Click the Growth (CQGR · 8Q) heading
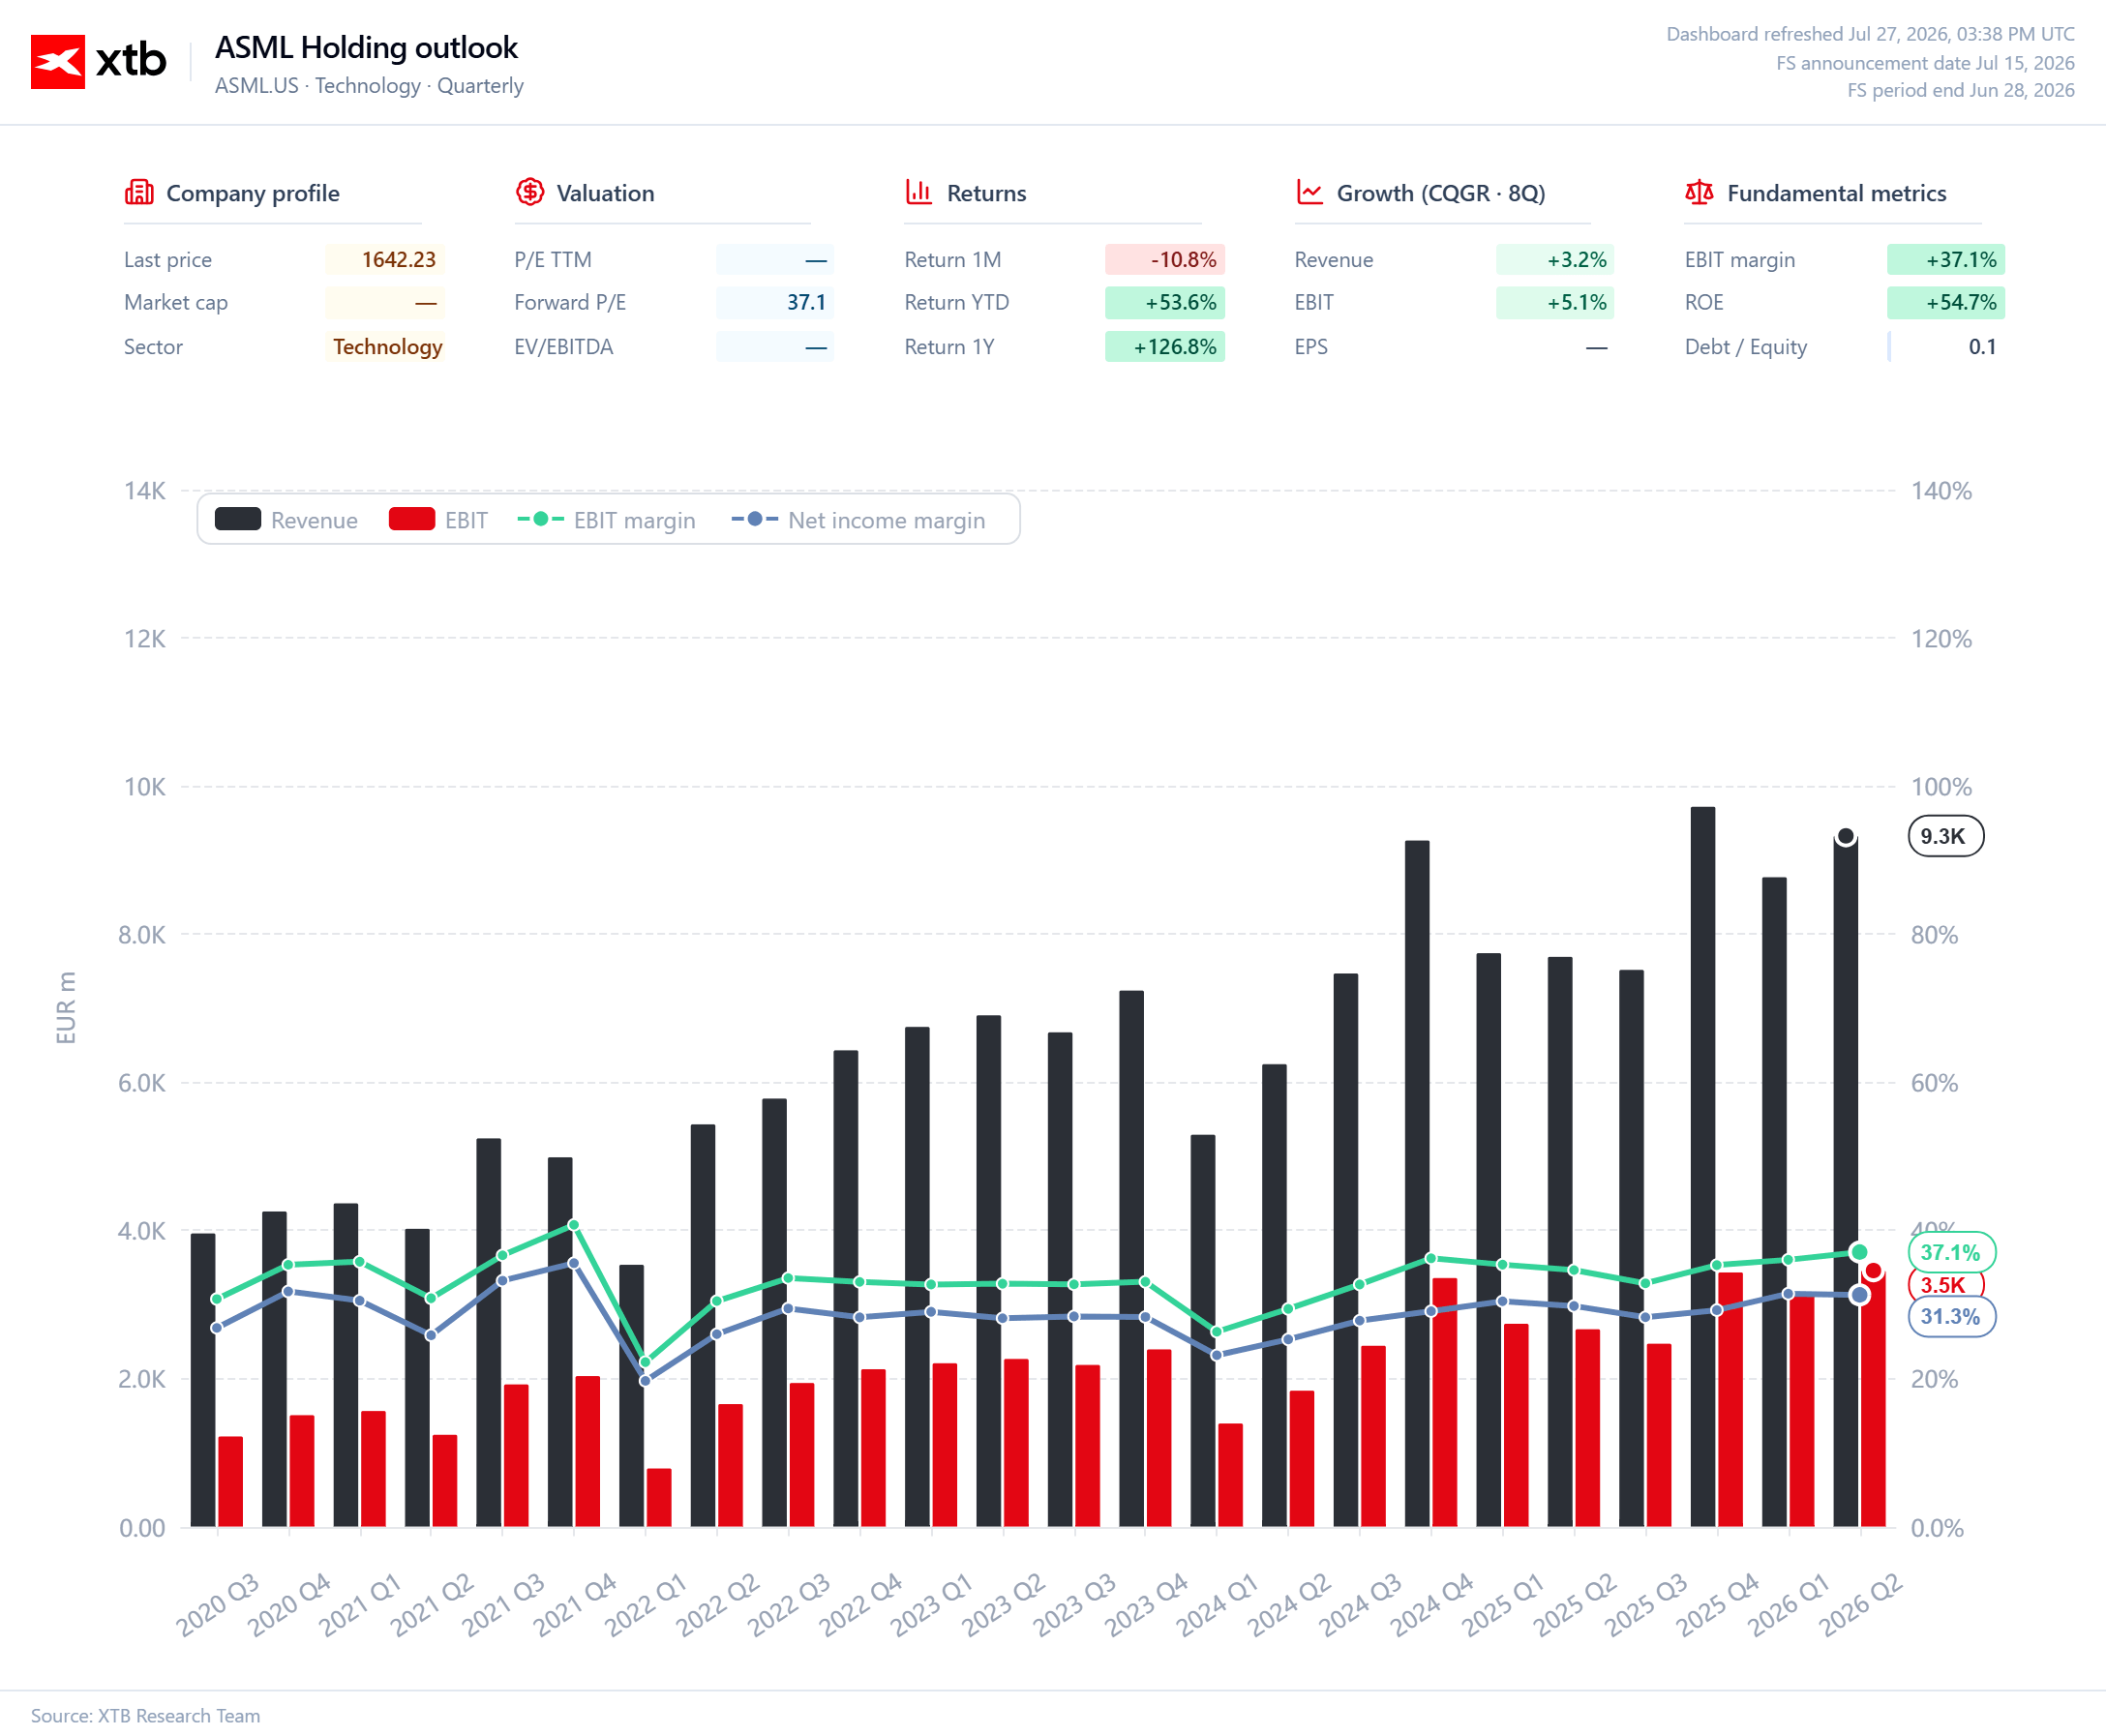The width and height of the screenshot is (2106, 1736). tap(1441, 193)
